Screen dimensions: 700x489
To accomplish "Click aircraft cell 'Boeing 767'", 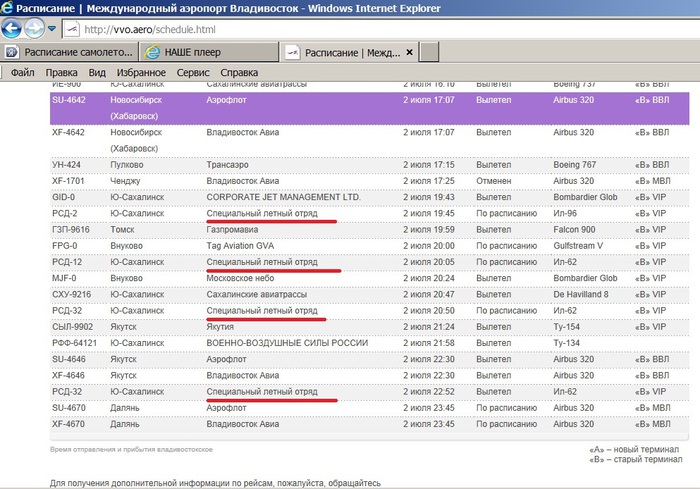I will [575, 165].
